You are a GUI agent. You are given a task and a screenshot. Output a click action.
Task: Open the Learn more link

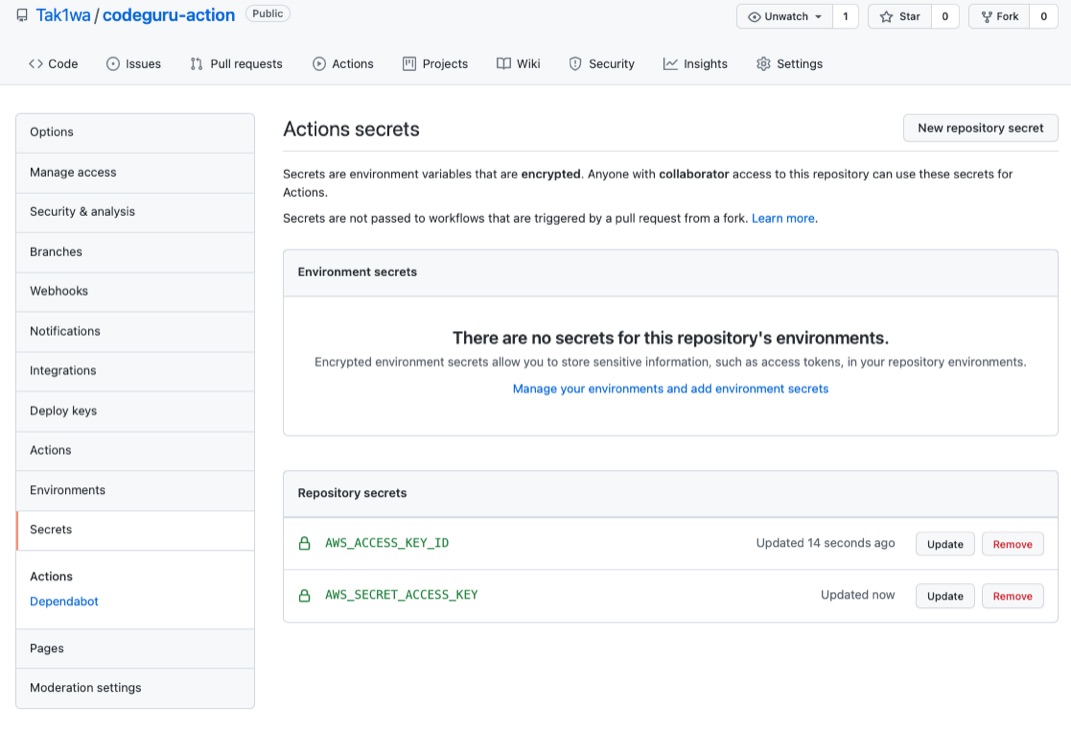[783, 217]
